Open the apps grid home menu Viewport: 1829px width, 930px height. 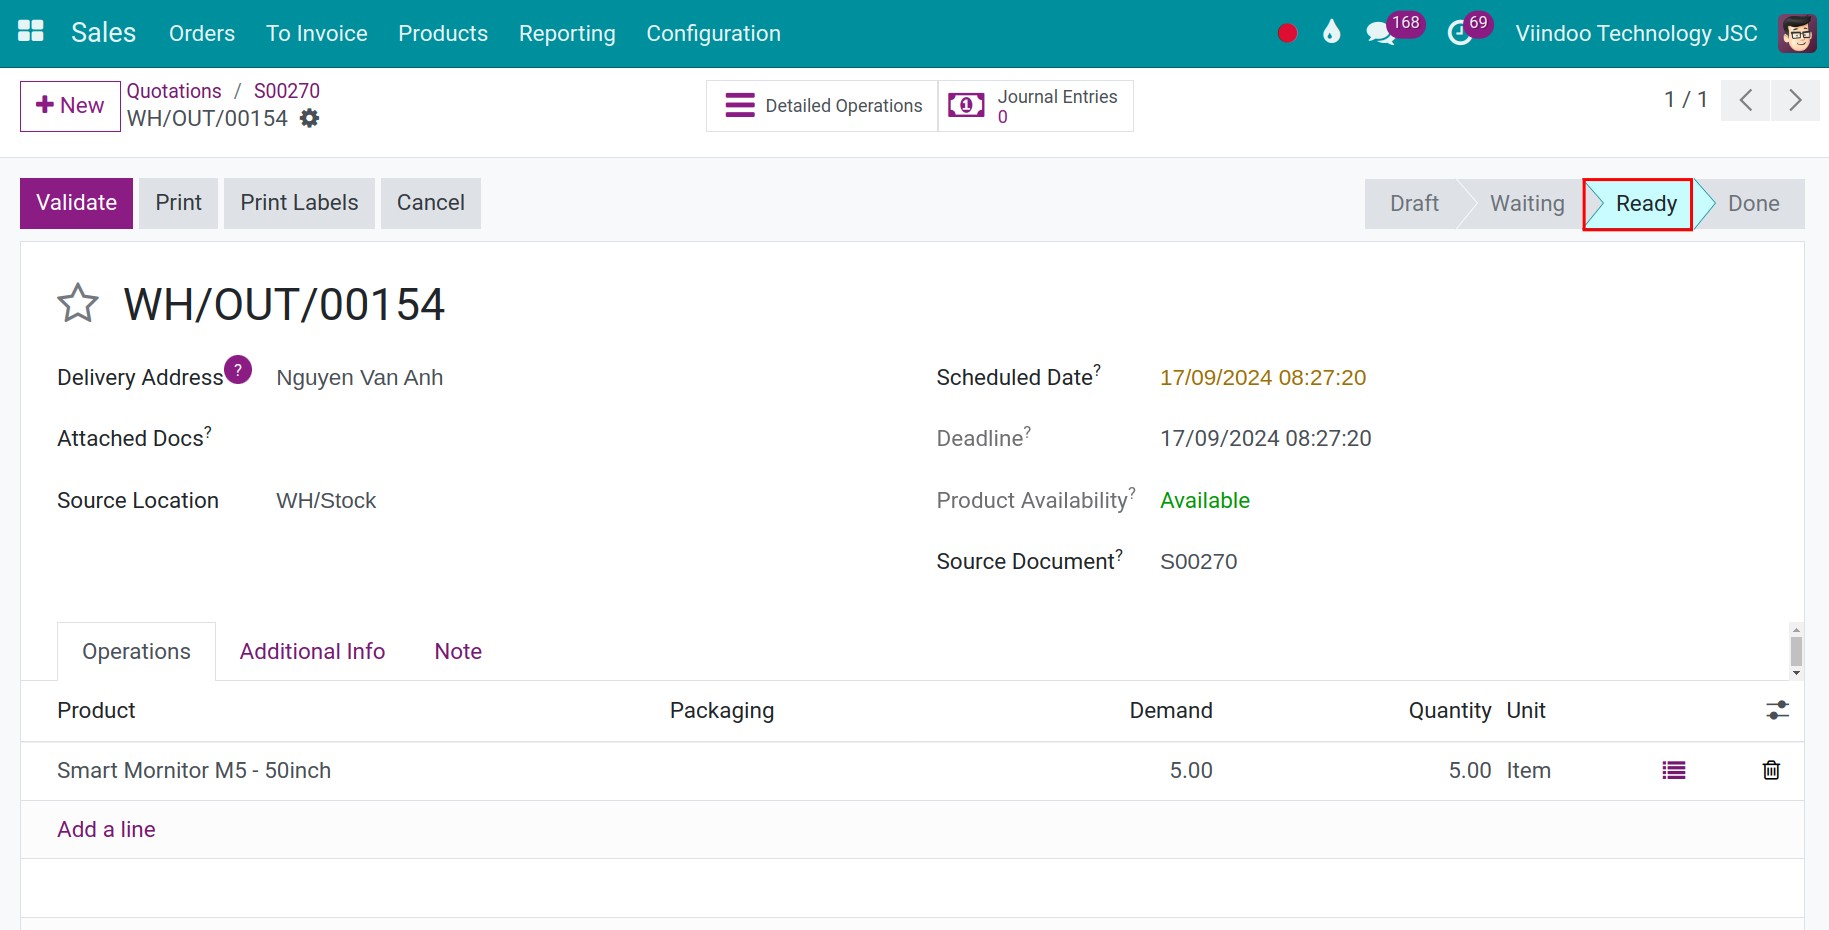point(31,32)
